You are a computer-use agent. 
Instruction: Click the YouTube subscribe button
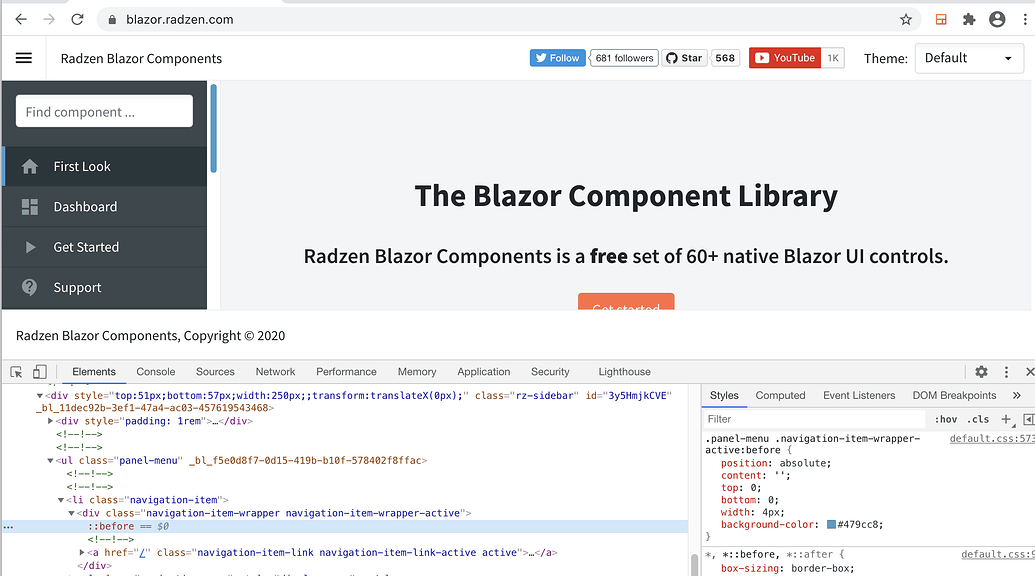(x=785, y=58)
